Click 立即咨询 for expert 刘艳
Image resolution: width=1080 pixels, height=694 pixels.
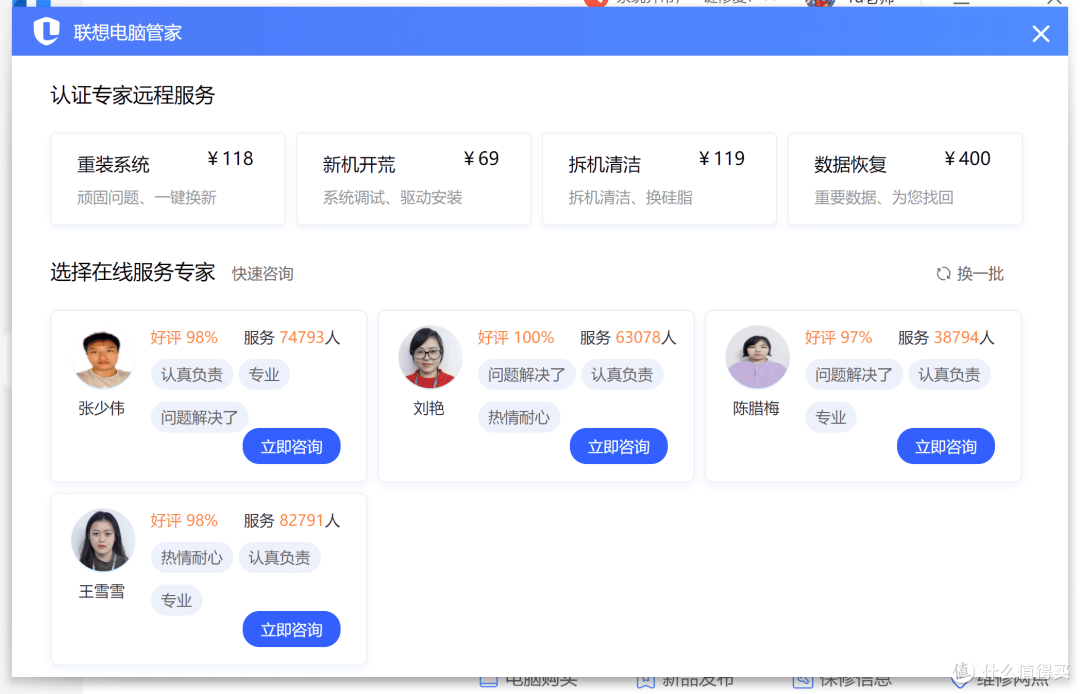pyautogui.click(x=619, y=446)
